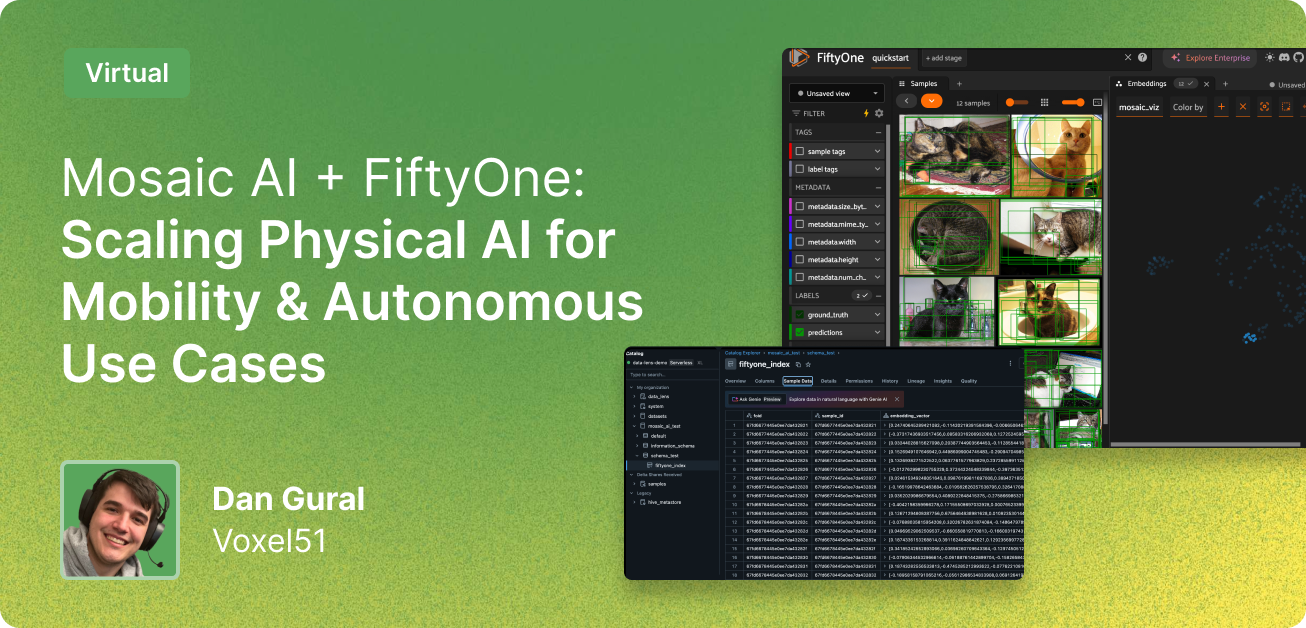1306x628 pixels.
Task: Open the Discord icon in FiftyOne header
Action: [1284, 57]
